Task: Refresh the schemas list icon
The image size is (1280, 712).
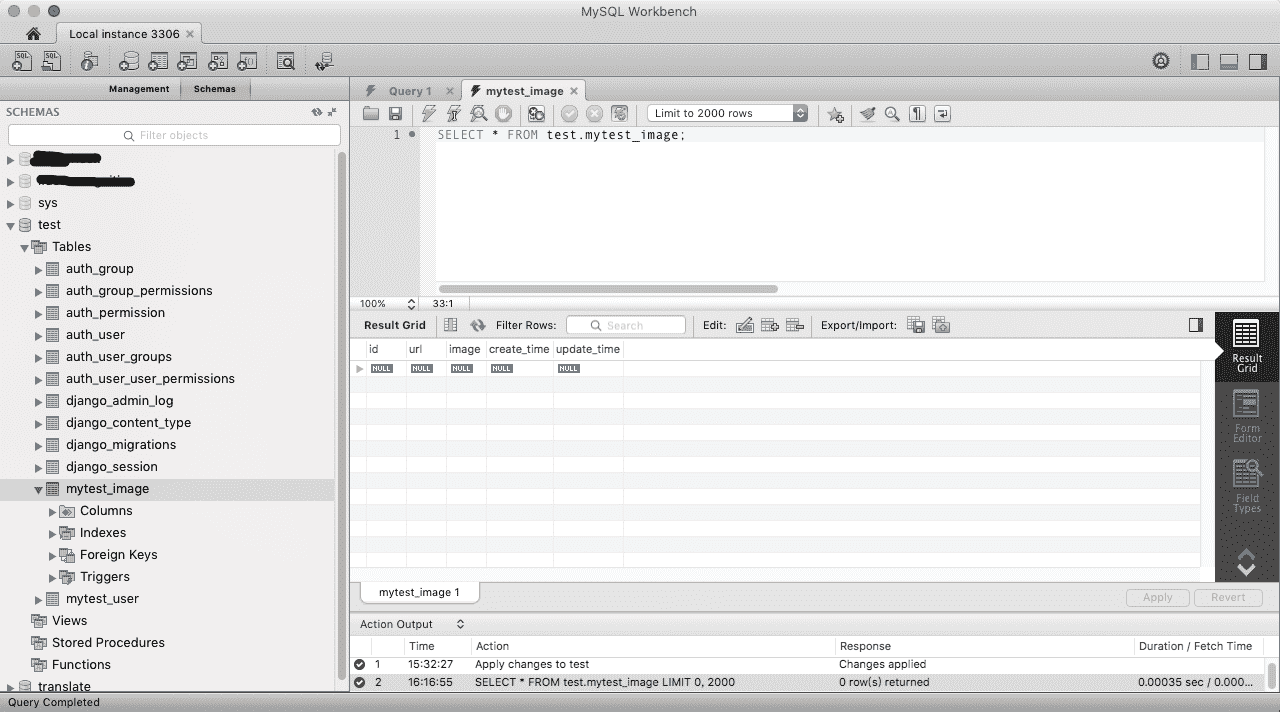Action: [x=317, y=112]
